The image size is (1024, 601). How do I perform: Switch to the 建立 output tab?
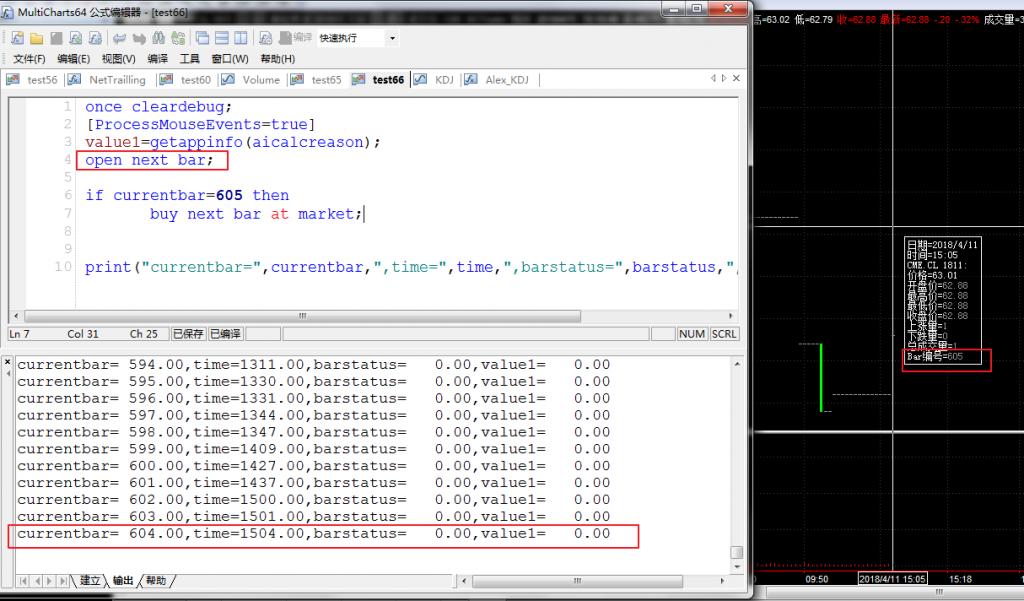(90, 581)
